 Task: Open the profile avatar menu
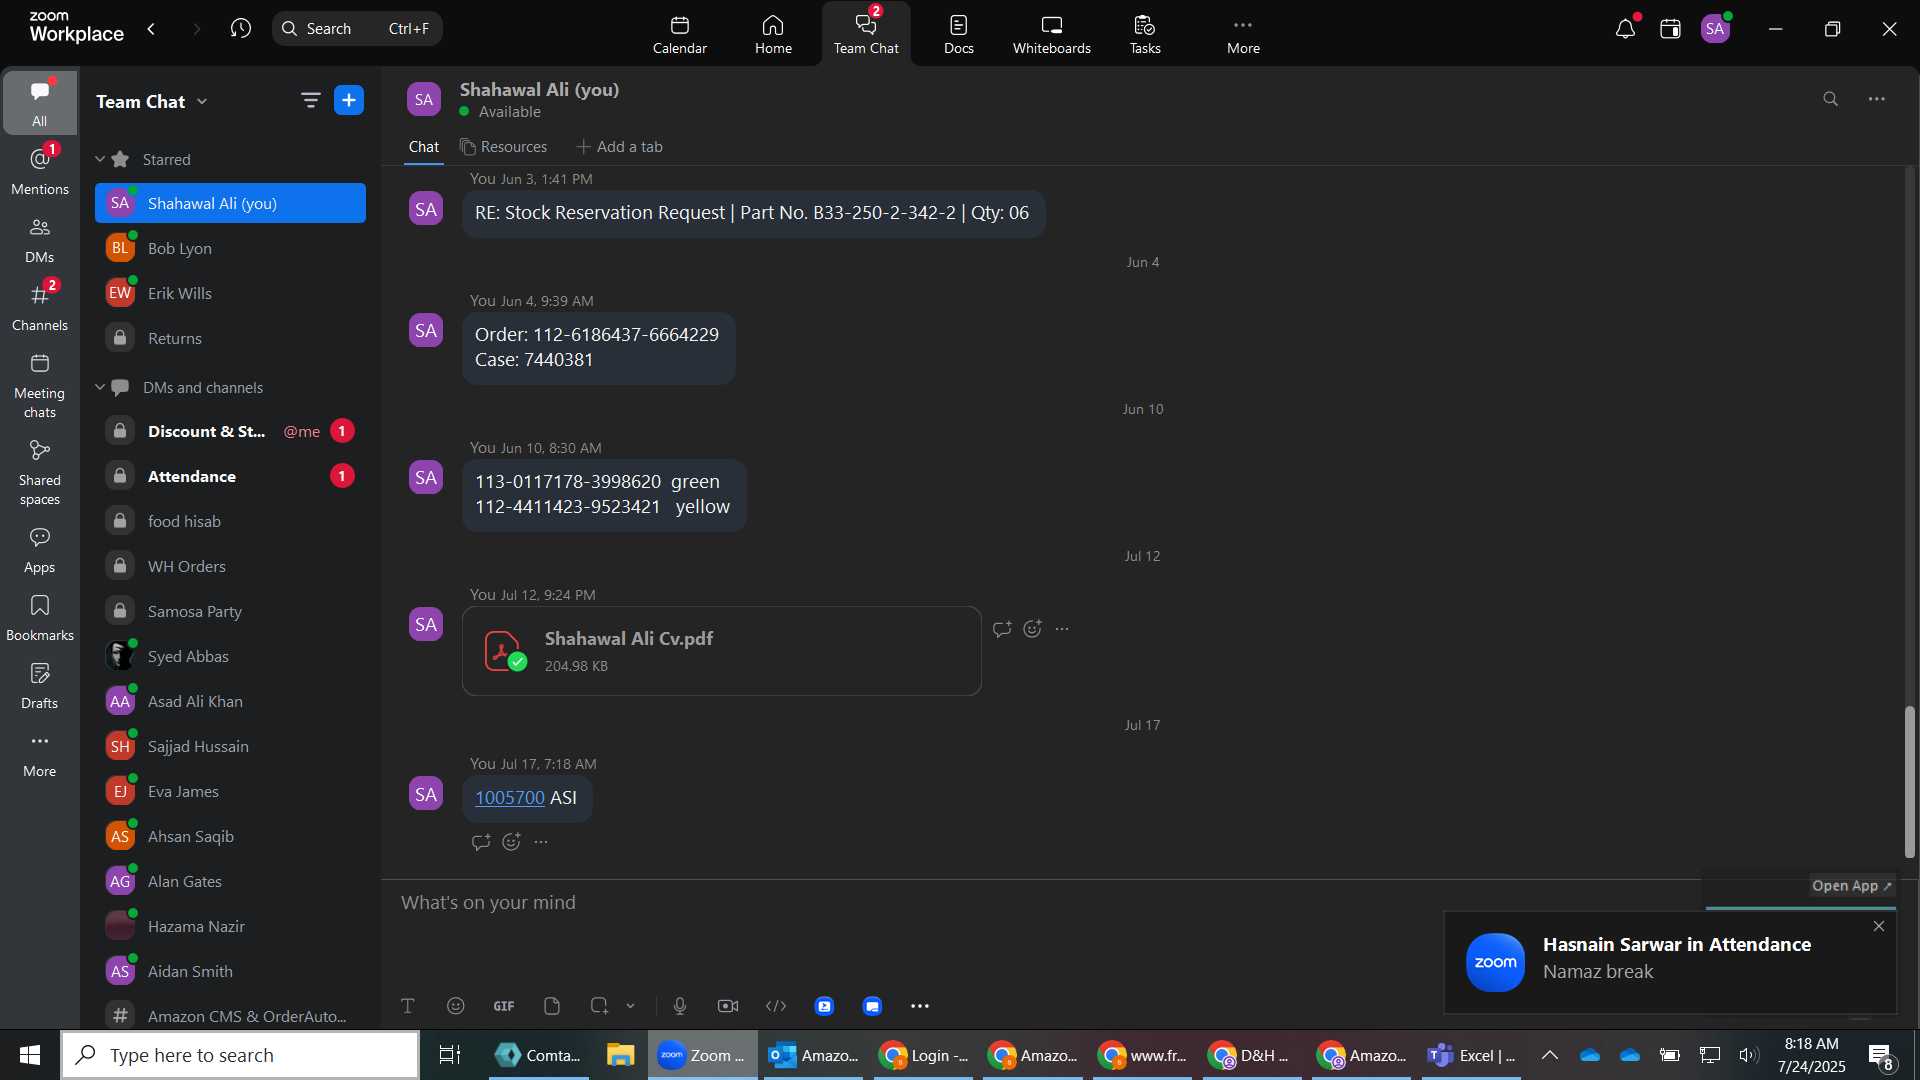[1716, 29]
